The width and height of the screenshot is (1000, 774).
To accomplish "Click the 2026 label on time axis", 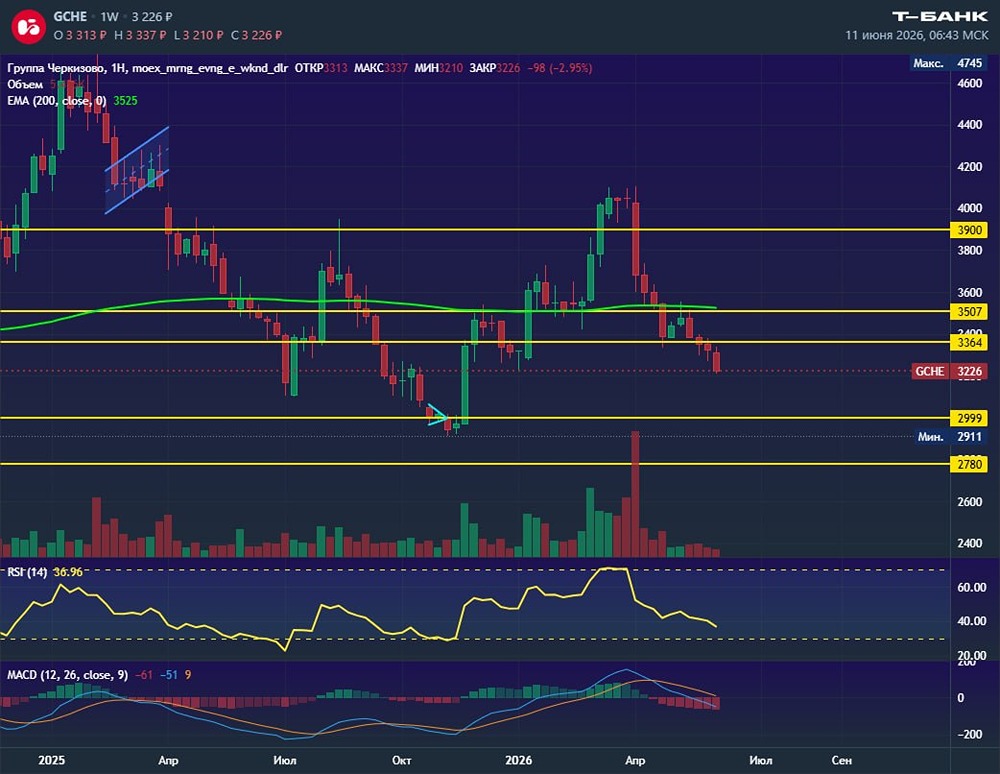I will pyautogui.click(x=518, y=760).
